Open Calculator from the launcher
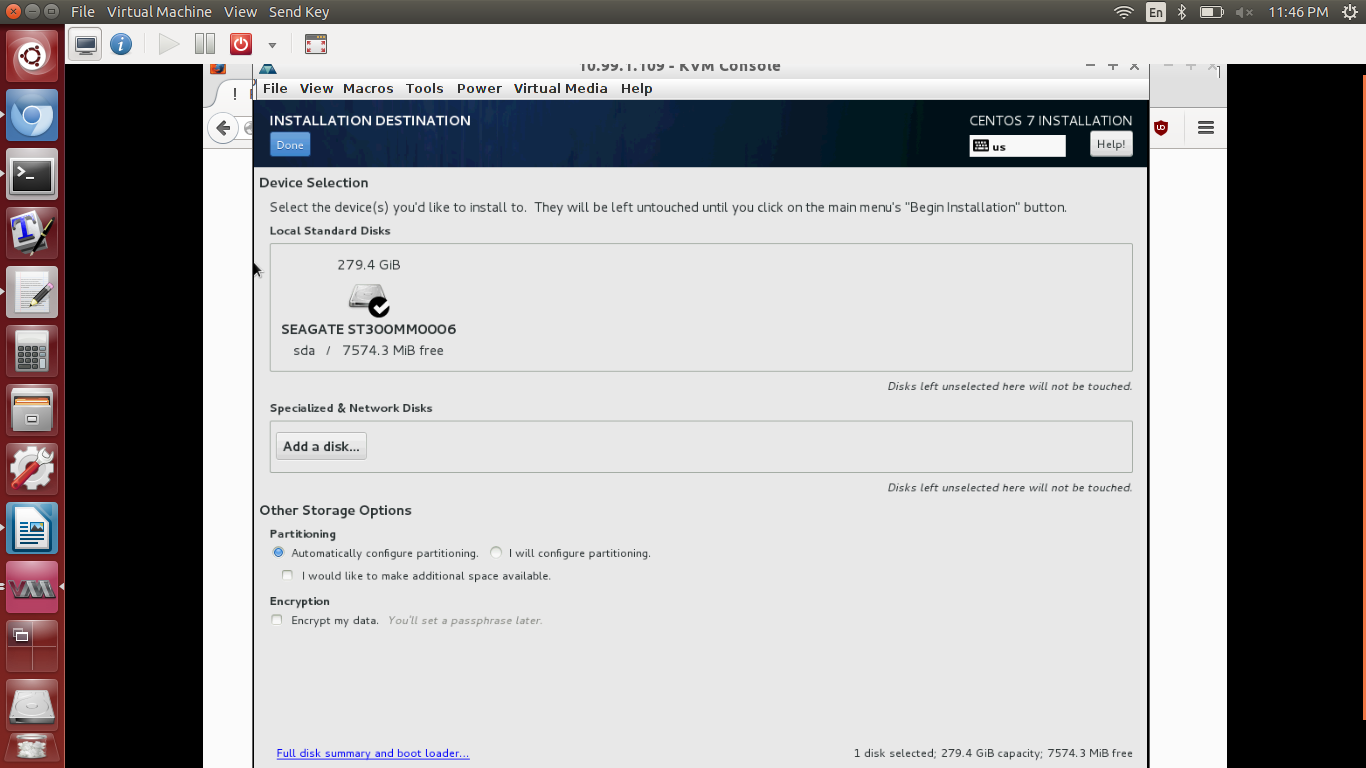1366x768 pixels. click(33, 351)
